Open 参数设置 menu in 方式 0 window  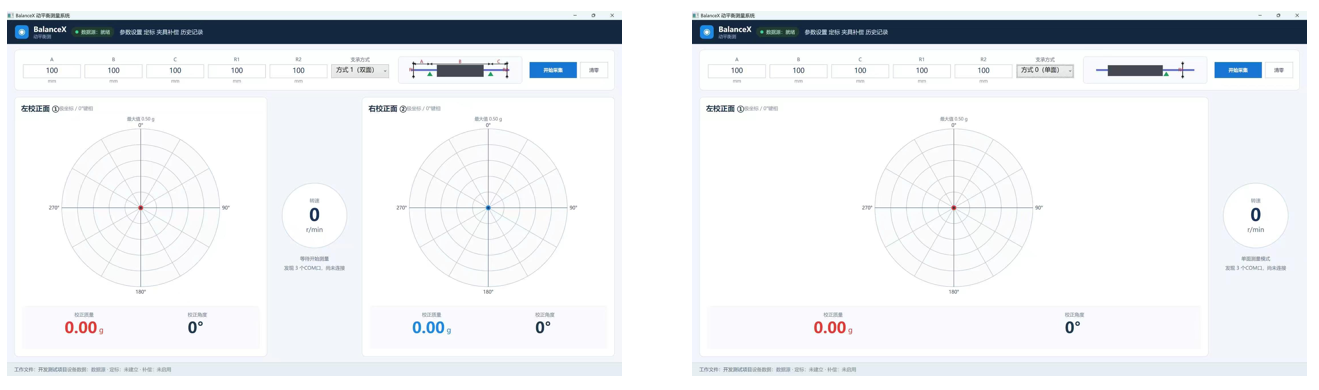pos(816,32)
